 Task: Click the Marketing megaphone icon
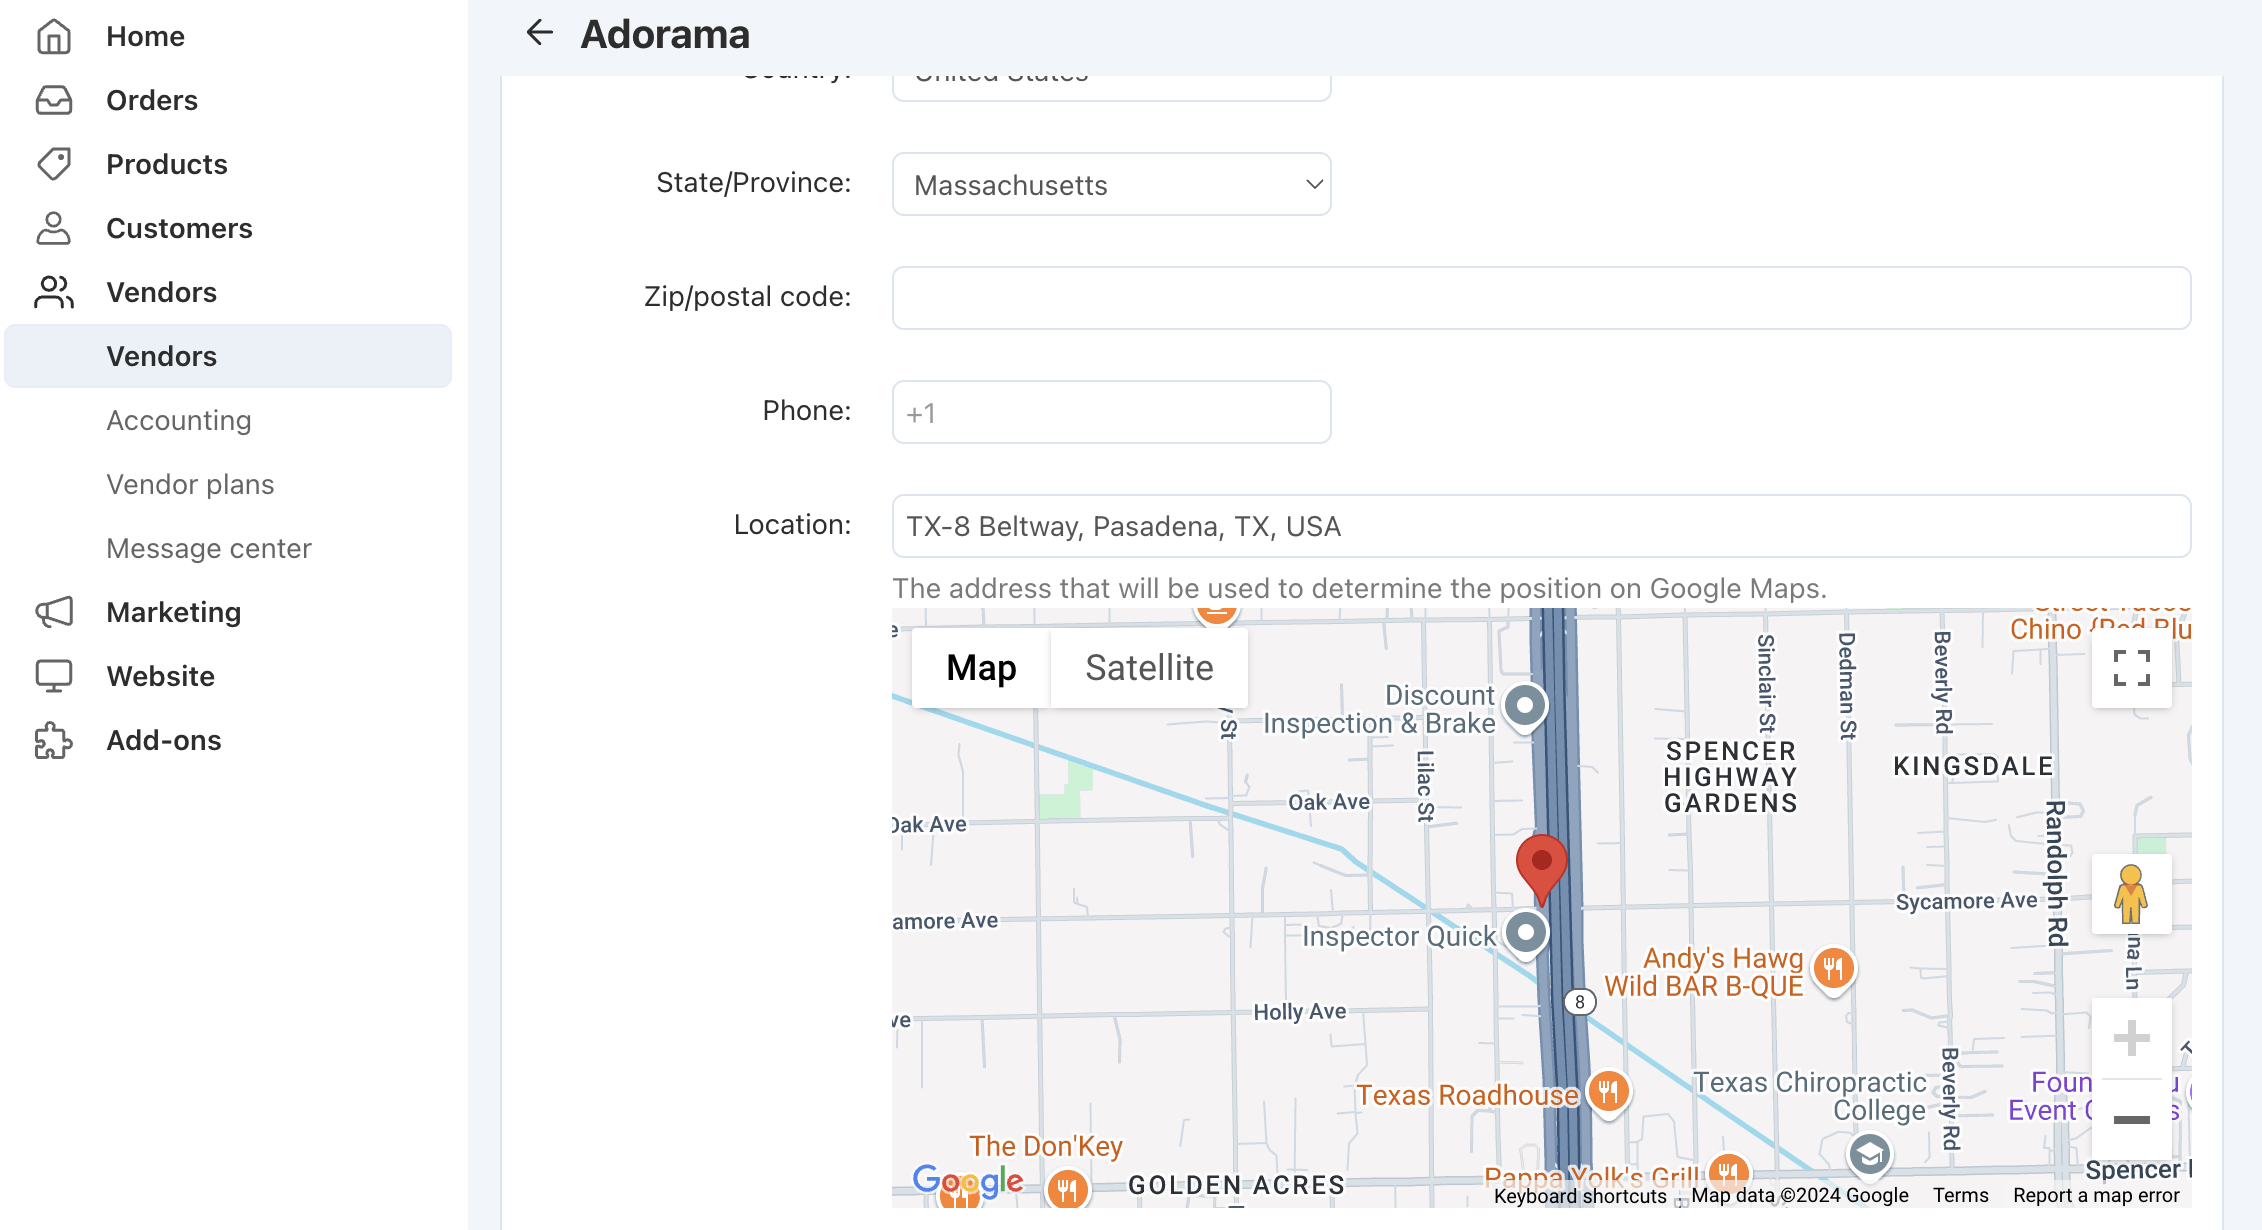[x=54, y=613]
